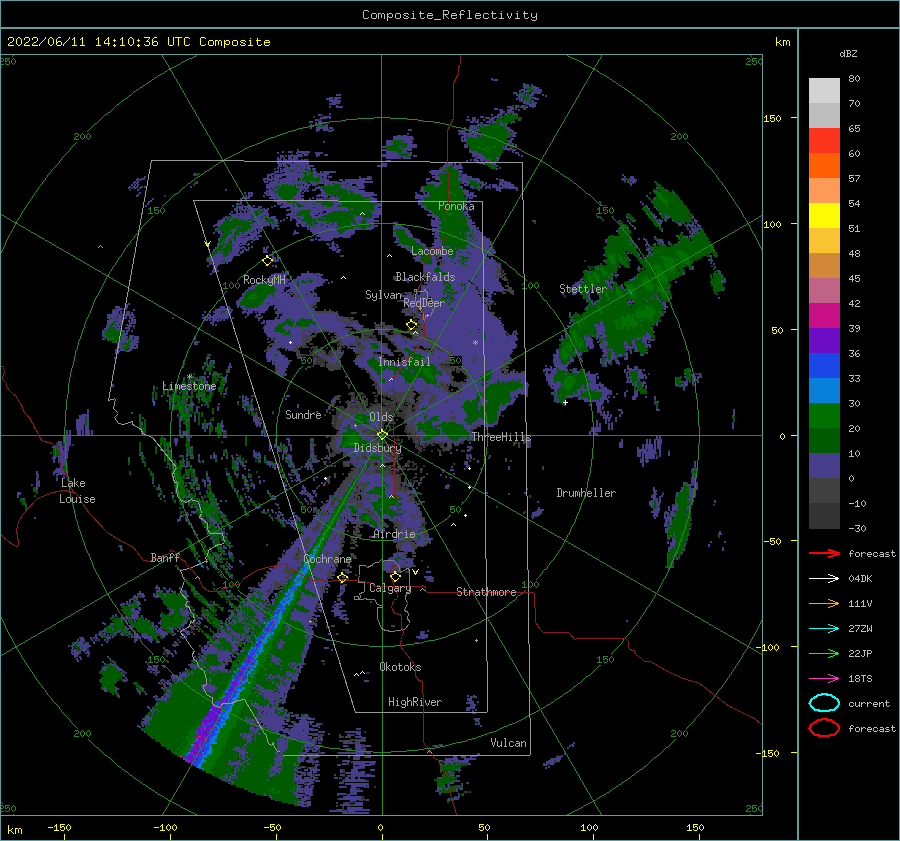Click the Stettler town label

pos(583,289)
